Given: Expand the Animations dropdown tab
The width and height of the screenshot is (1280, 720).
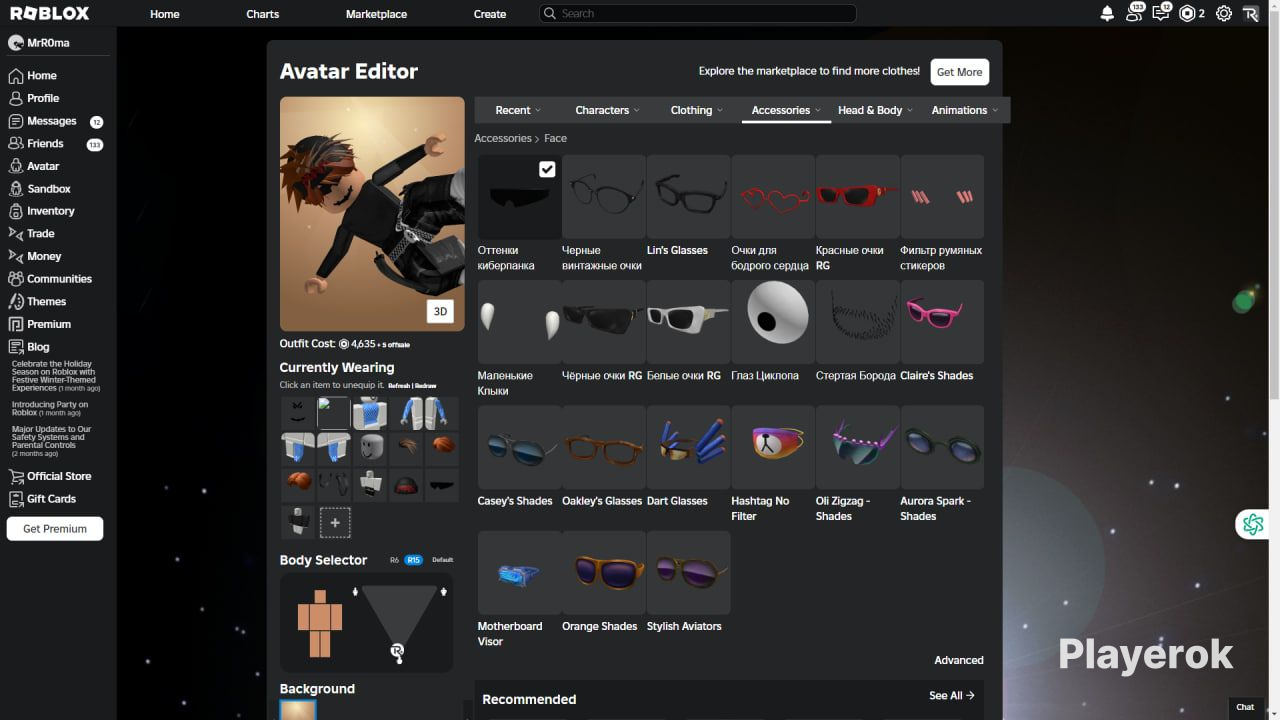Looking at the screenshot, I should (965, 110).
